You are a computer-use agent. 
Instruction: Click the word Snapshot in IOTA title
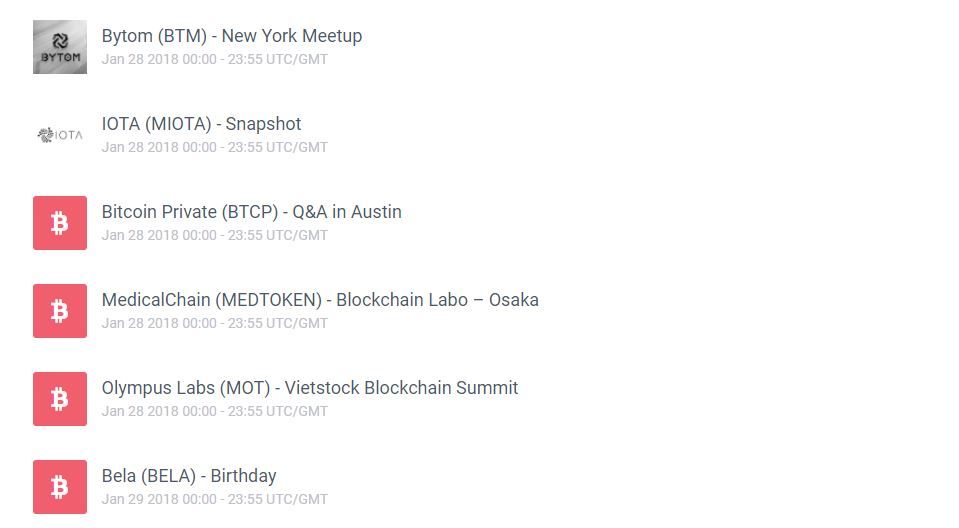click(x=264, y=124)
